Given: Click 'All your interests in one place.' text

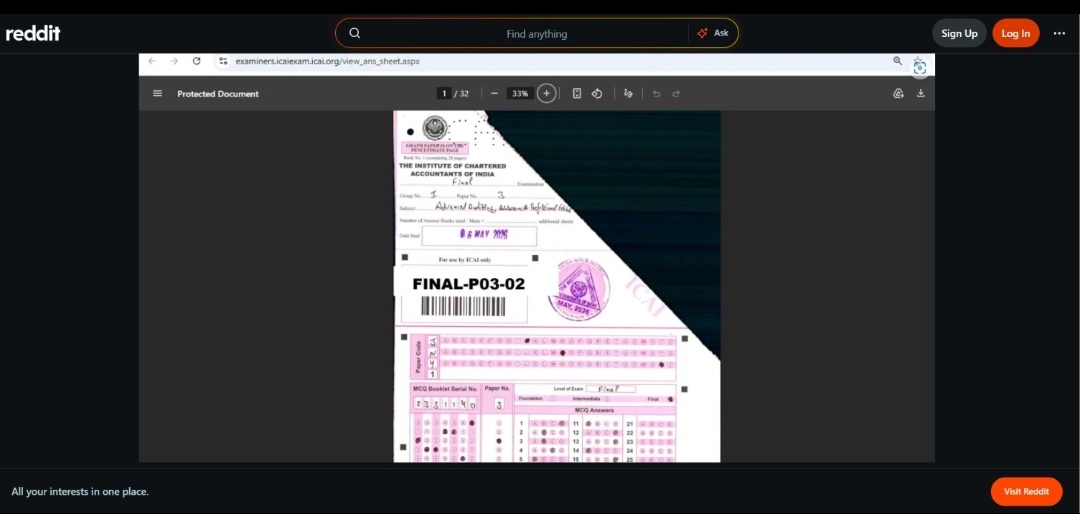Looking at the screenshot, I should coord(80,491).
